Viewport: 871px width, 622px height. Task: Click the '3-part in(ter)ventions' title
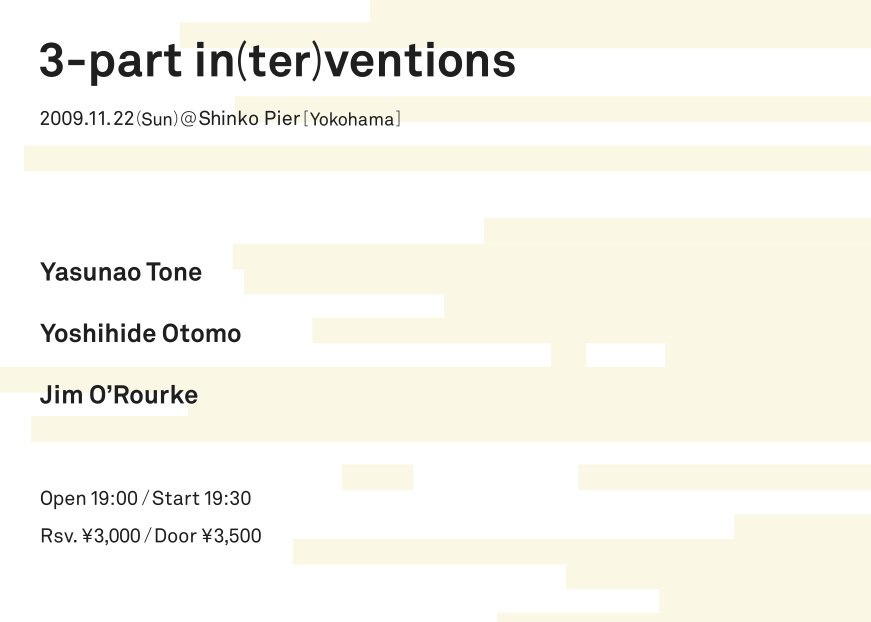[278, 61]
